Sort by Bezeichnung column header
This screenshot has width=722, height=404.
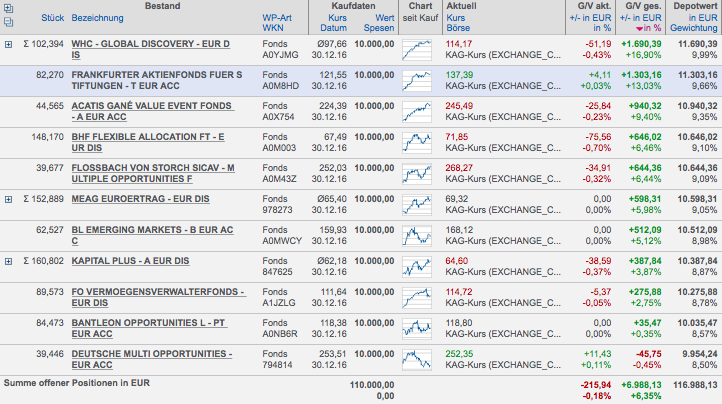coord(97,18)
